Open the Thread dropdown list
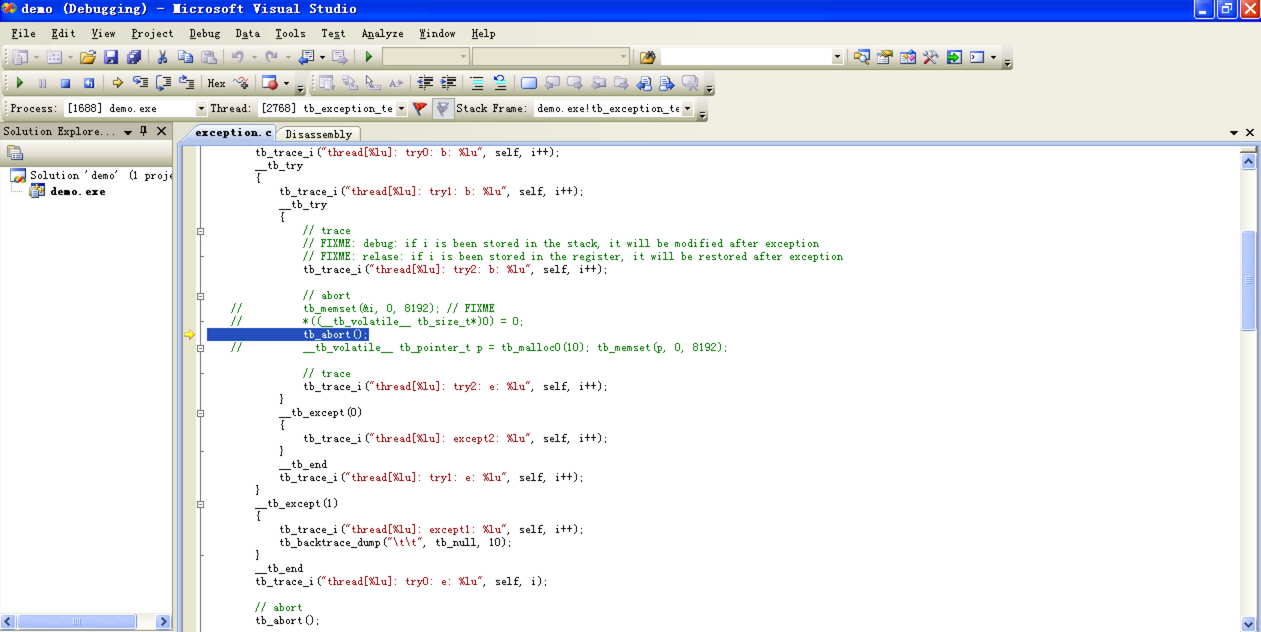Screen dimensions: 1261x632 coord(402,108)
